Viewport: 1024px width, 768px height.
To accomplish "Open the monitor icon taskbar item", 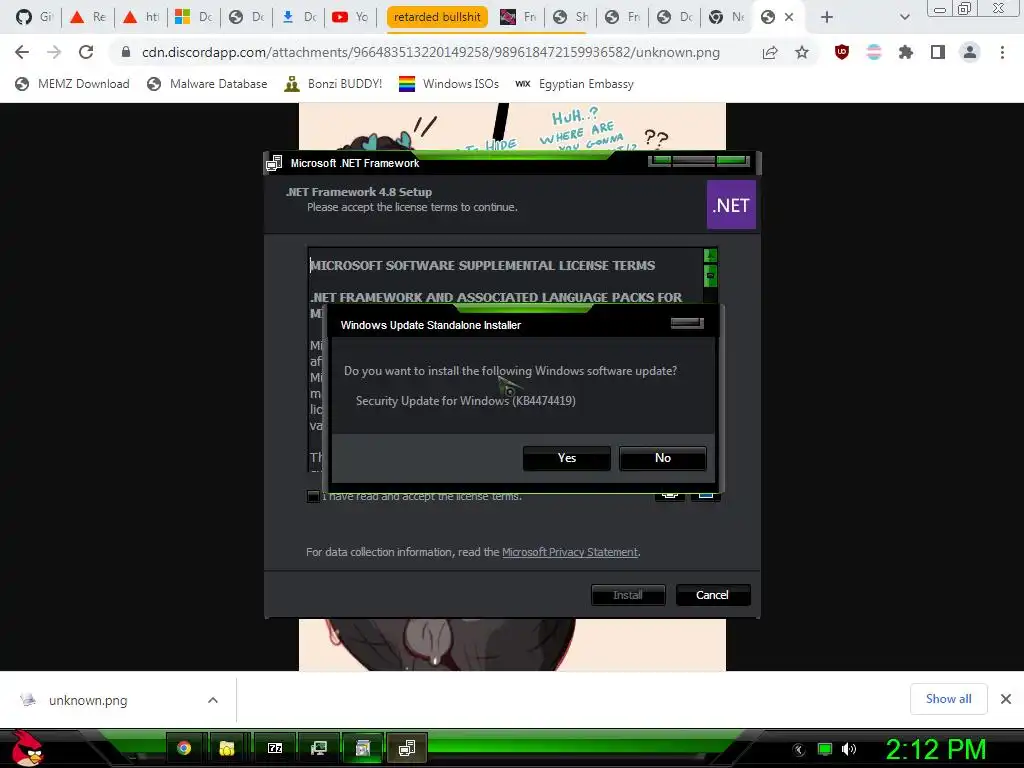I will [x=319, y=748].
